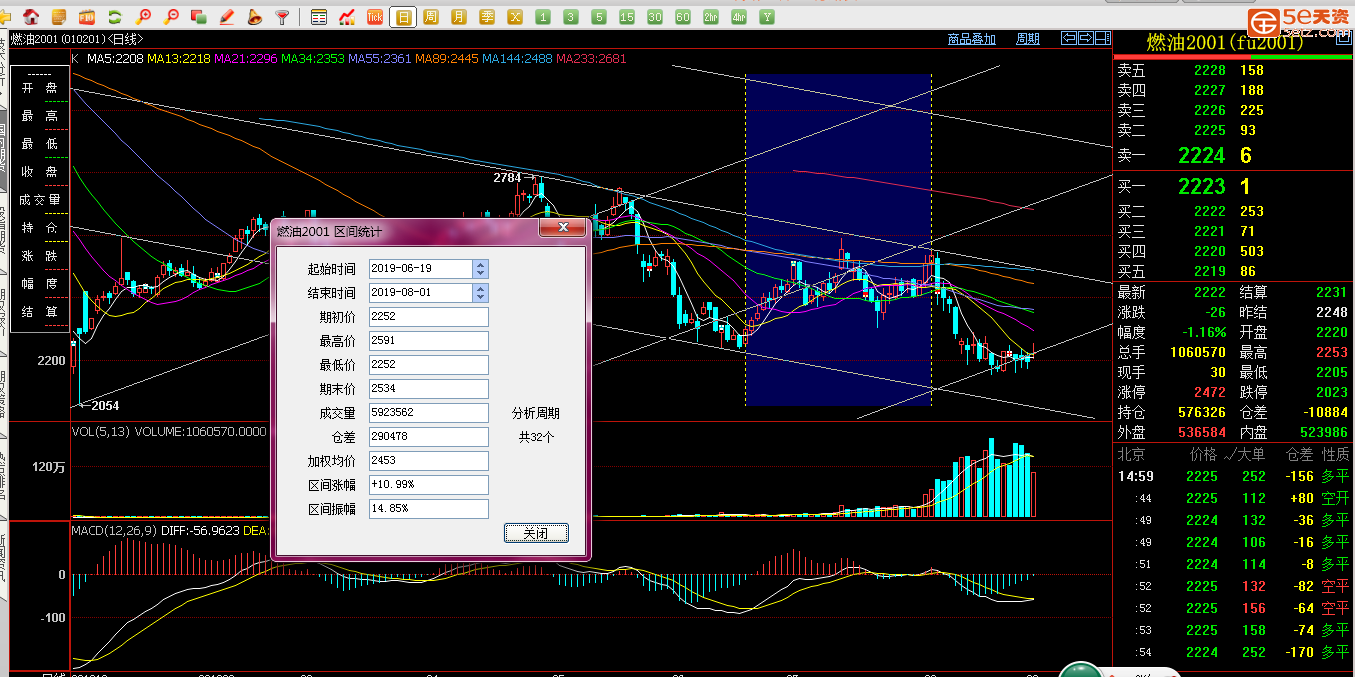Select 30-minute period button

[x=655, y=17]
